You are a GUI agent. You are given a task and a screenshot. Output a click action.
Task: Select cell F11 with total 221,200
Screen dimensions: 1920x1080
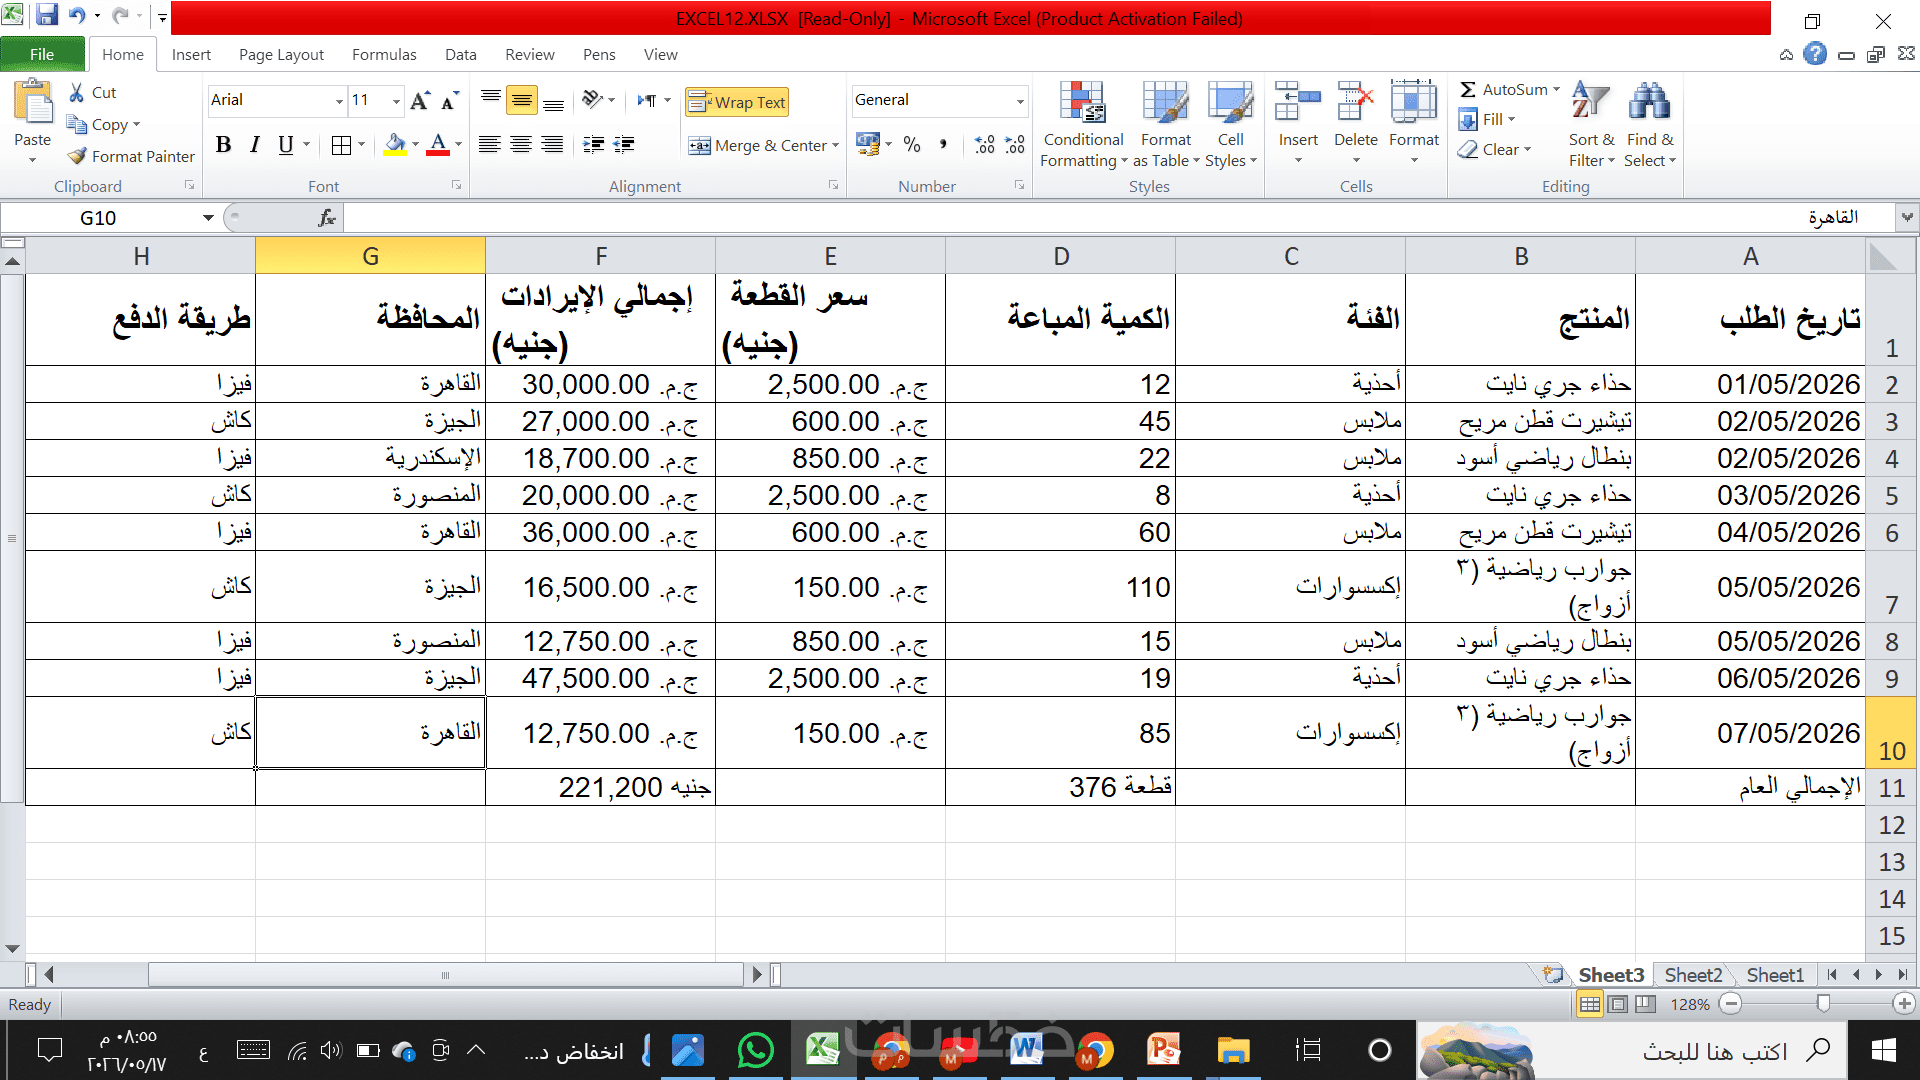600,787
